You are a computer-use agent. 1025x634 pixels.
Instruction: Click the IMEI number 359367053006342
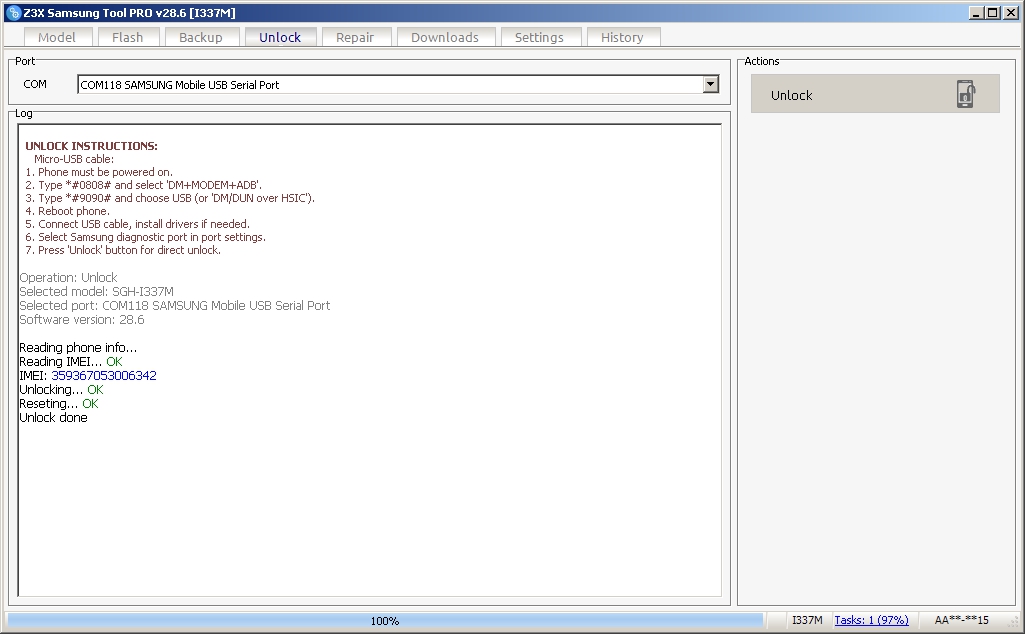click(104, 376)
